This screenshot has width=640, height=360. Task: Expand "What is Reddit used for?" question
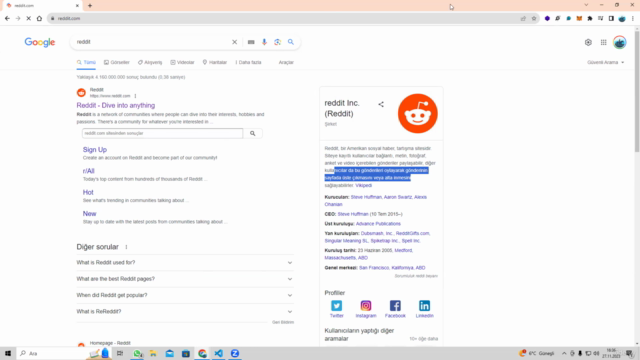click(x=185, y=262)
